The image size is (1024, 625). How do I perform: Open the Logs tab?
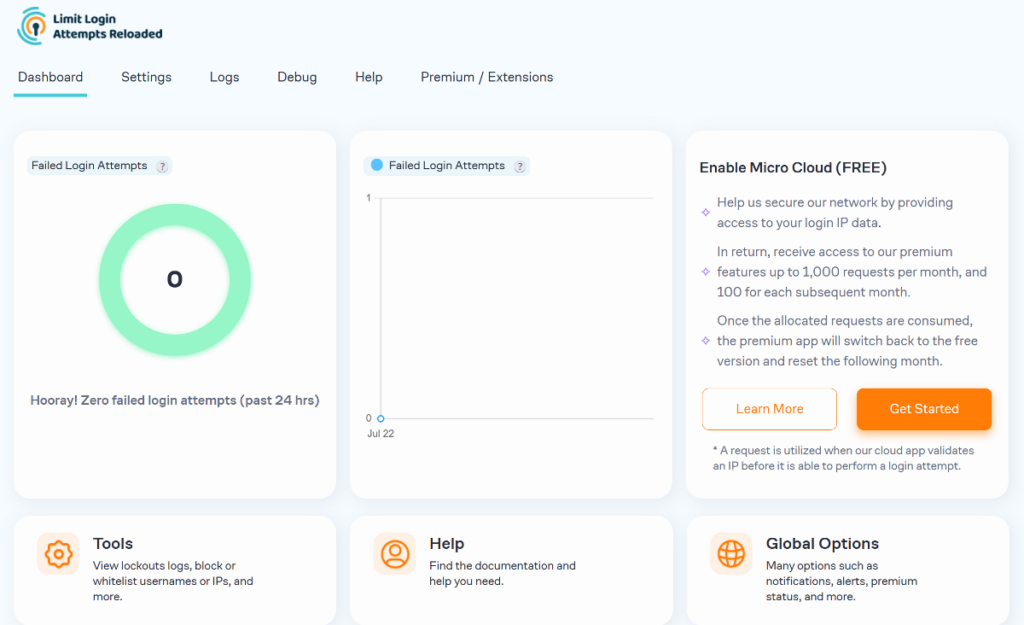pos(224,76)
